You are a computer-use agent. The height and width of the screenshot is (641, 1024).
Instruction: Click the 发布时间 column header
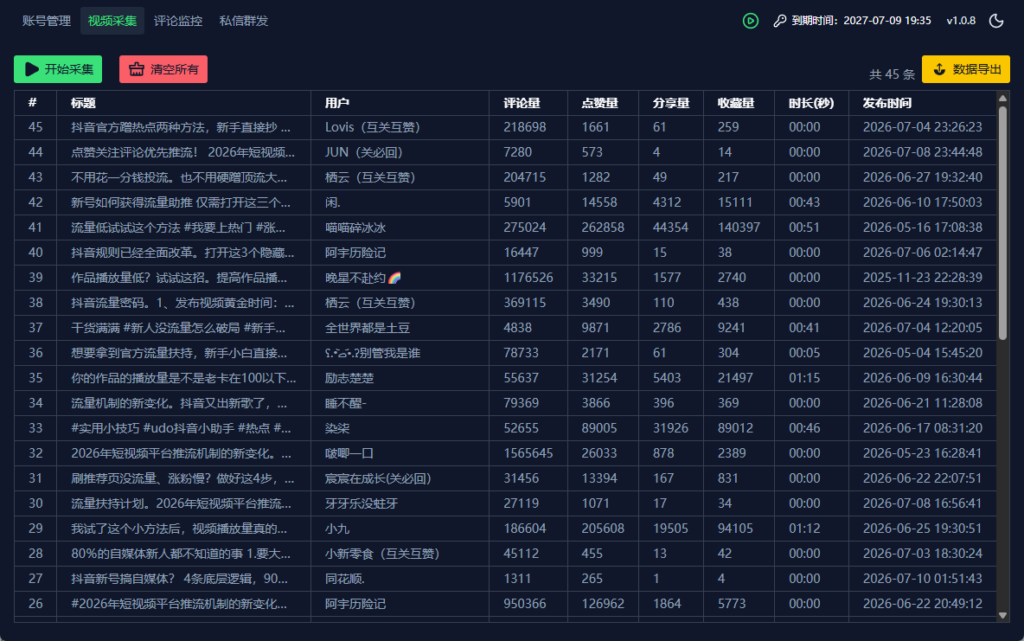(886, 103)
